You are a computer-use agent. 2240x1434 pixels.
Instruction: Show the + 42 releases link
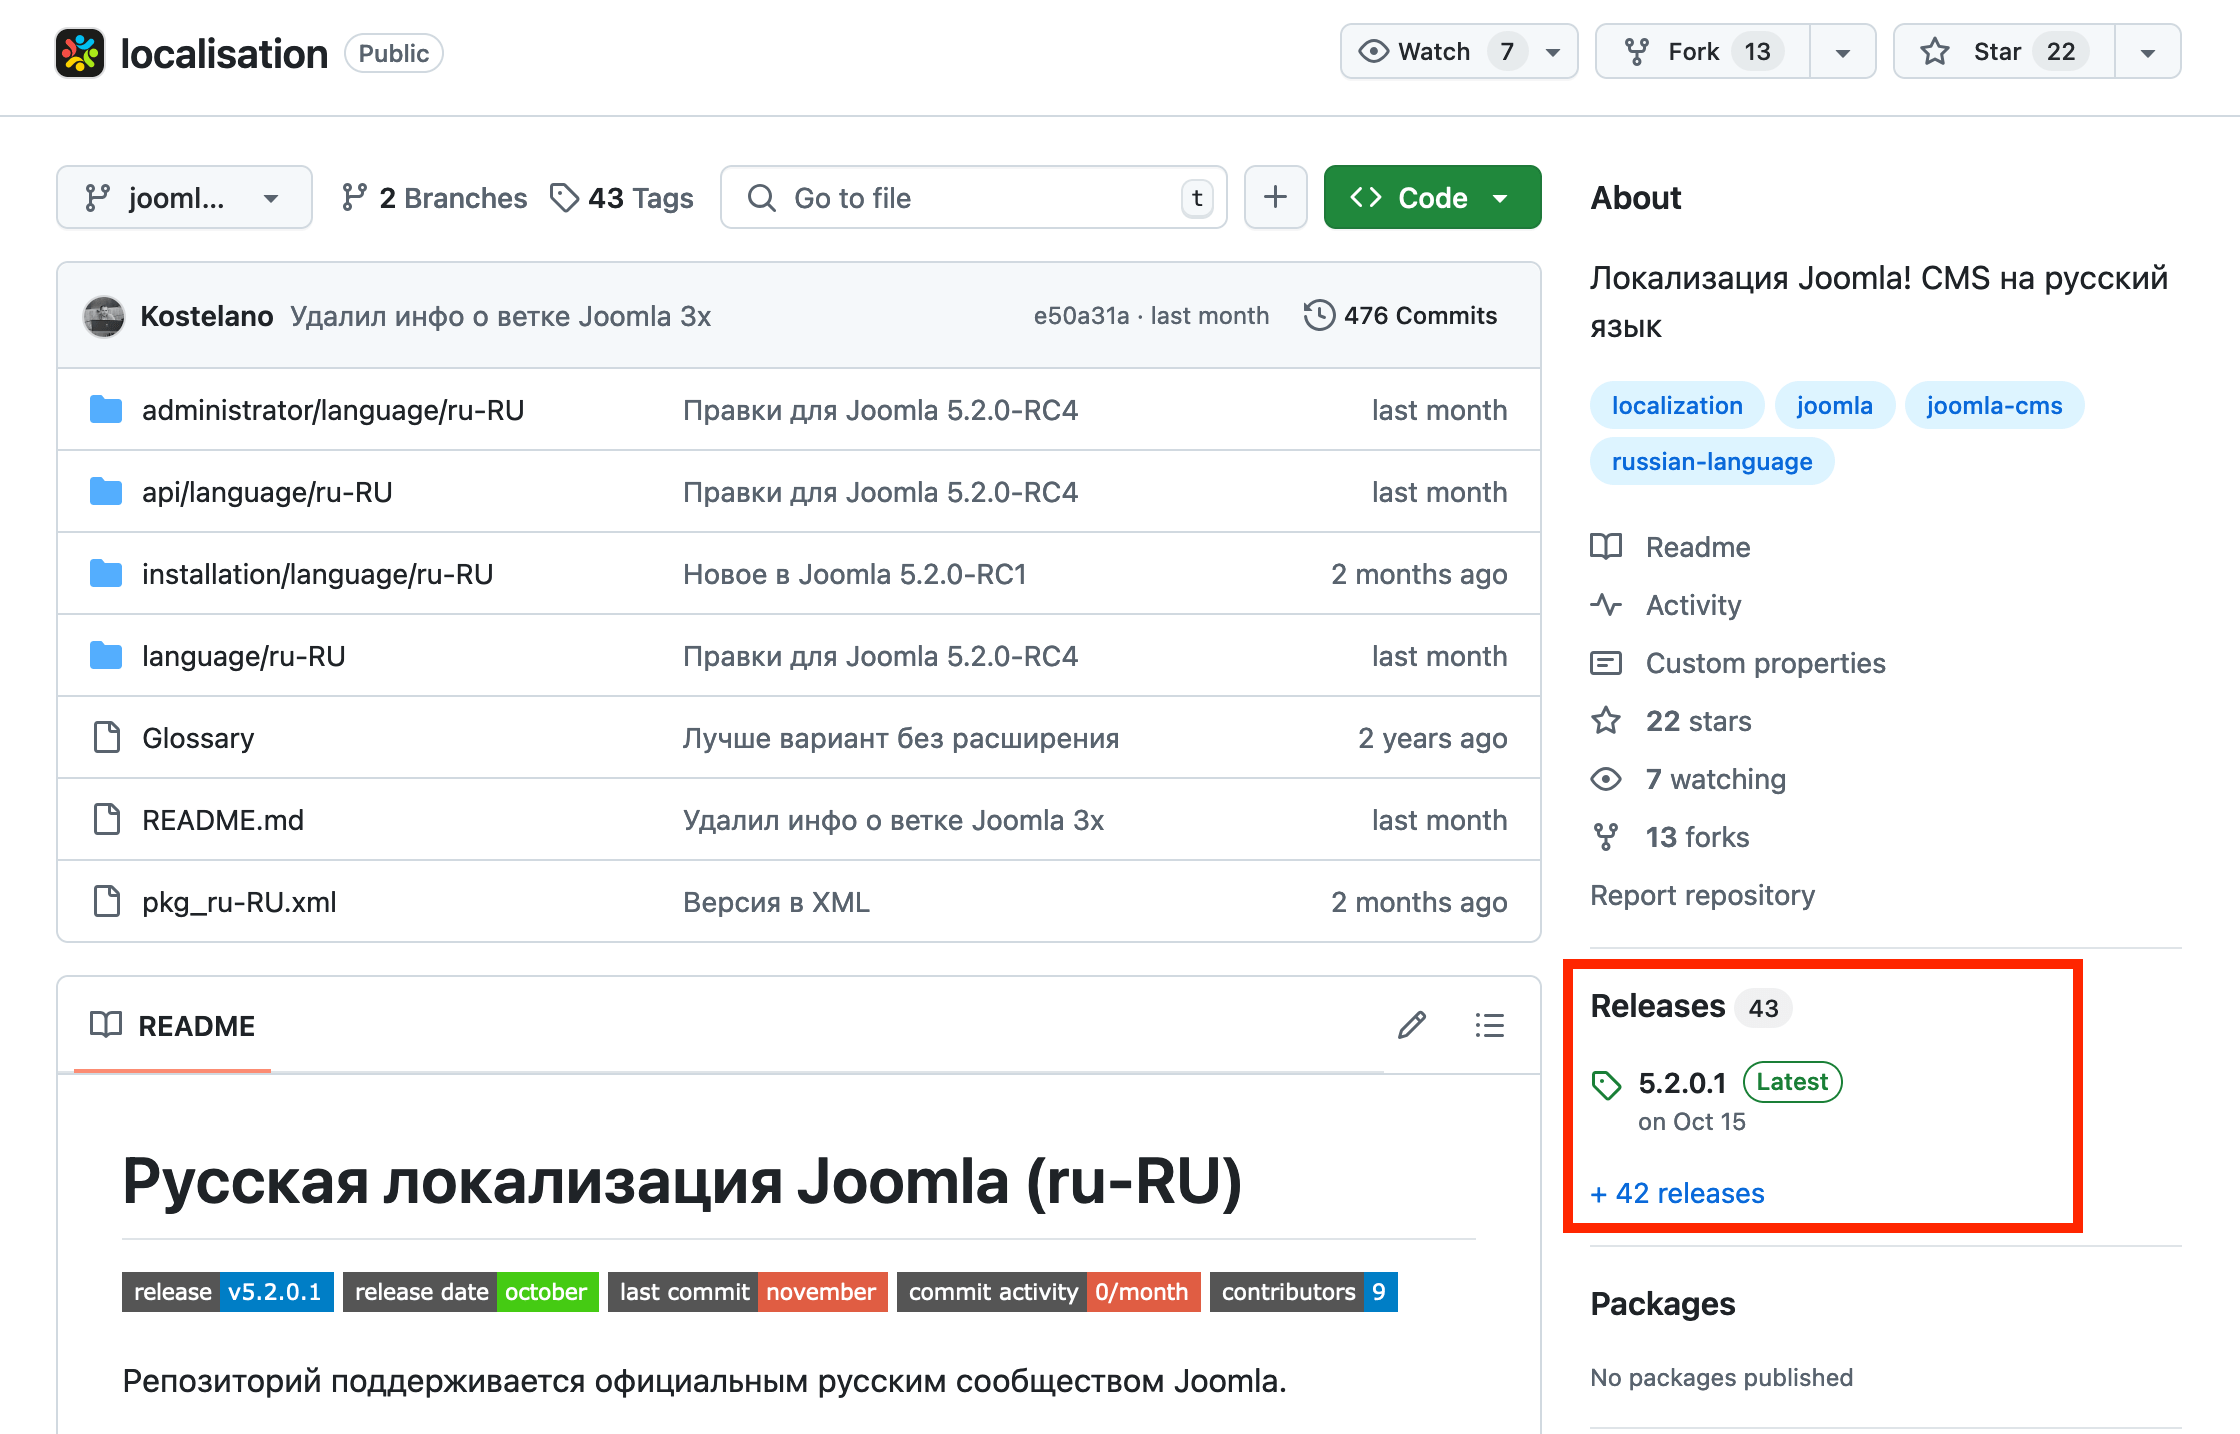1677,1193
